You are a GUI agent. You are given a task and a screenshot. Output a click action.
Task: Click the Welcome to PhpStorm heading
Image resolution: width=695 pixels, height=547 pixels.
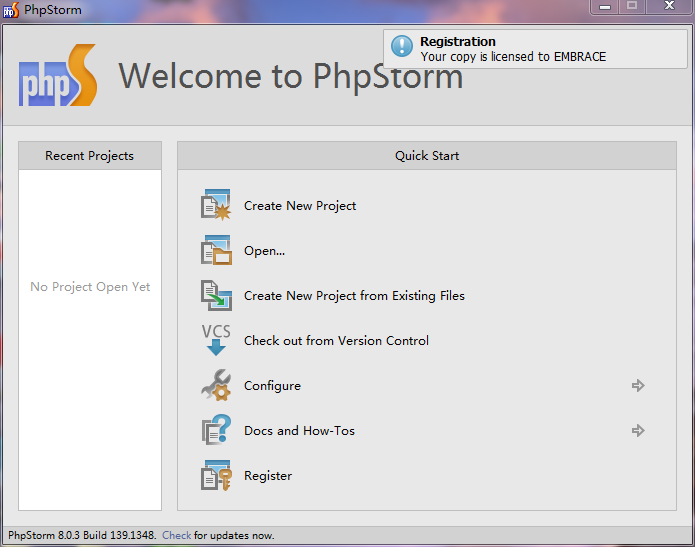point(291,76)
